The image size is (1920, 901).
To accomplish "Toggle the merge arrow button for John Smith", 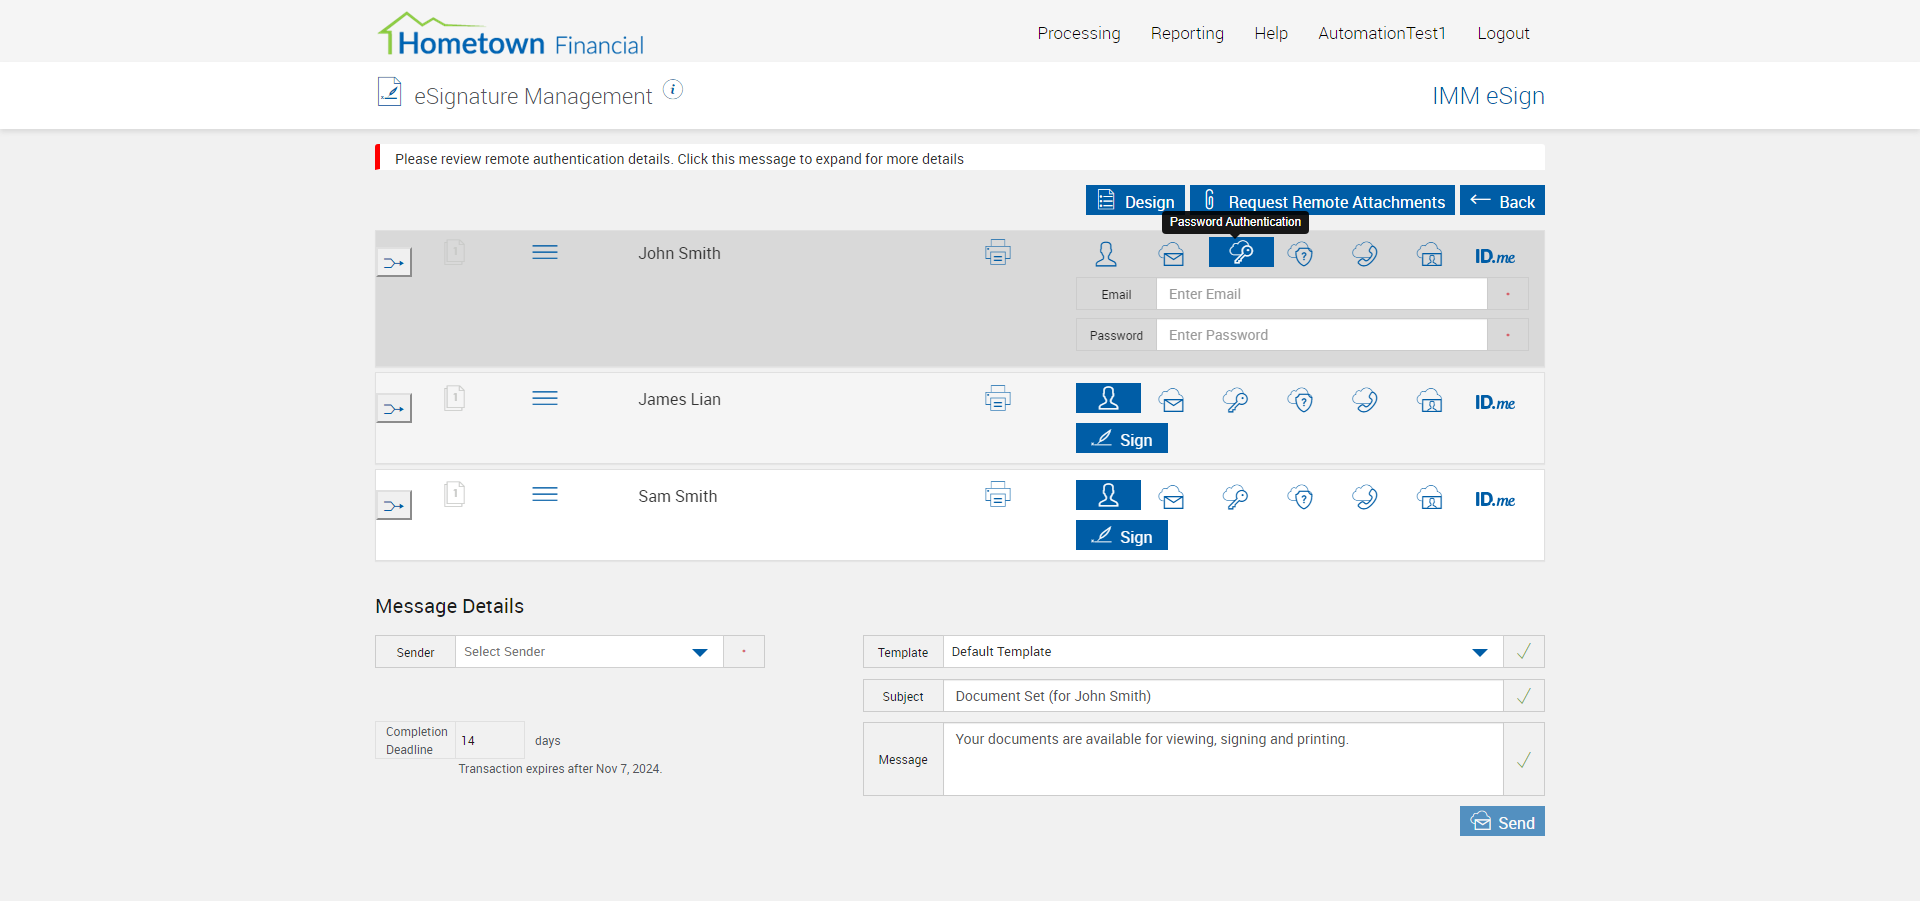I will click(394, 263).
